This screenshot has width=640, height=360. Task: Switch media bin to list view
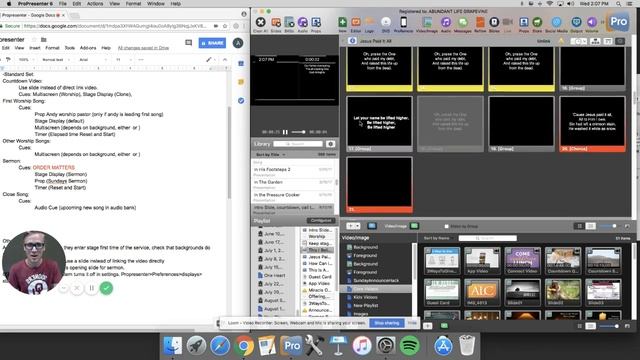[590, 226]
